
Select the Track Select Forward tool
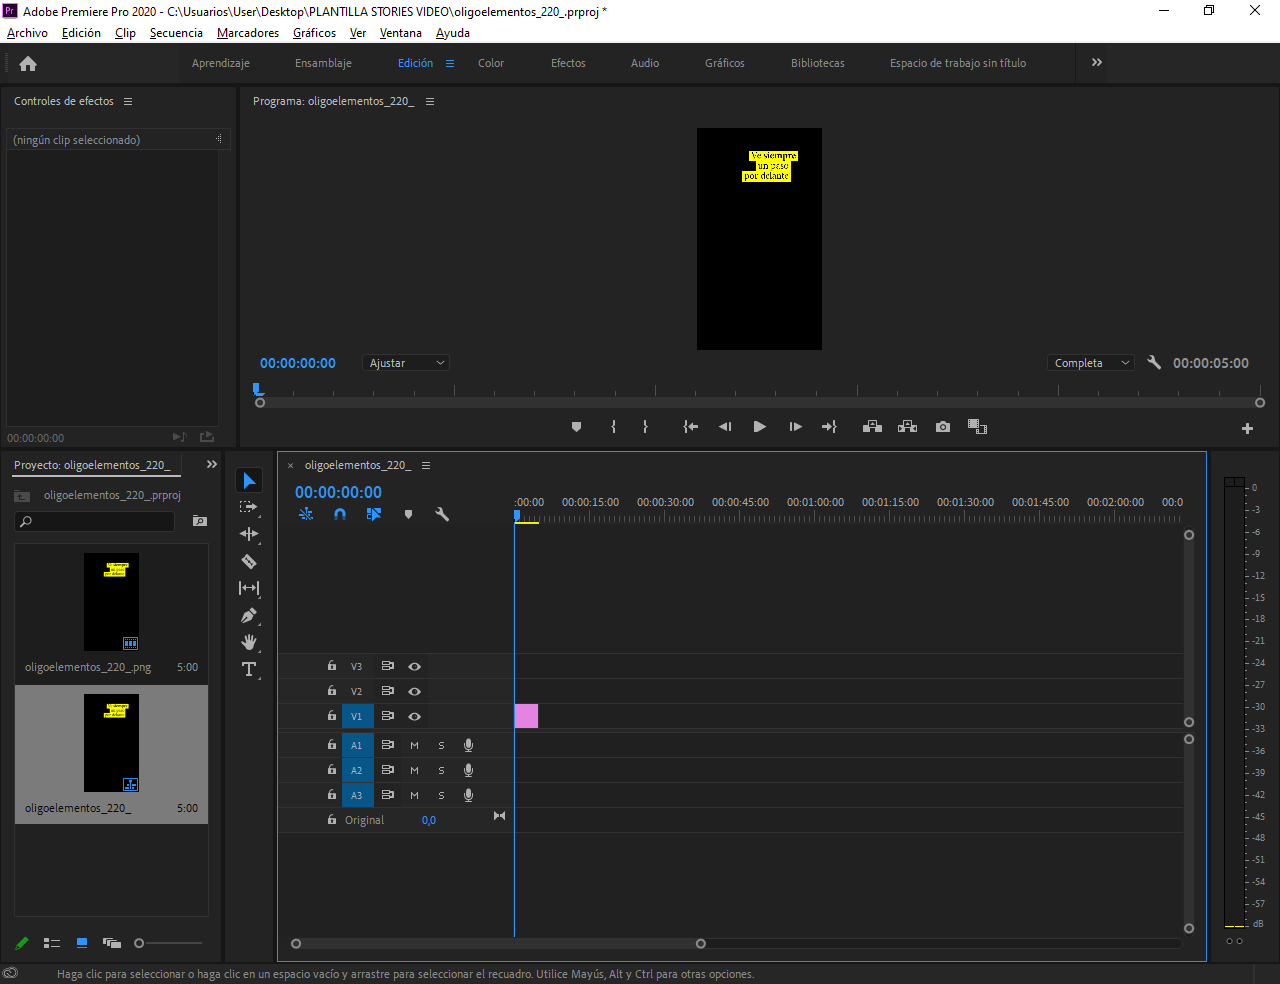249,507
